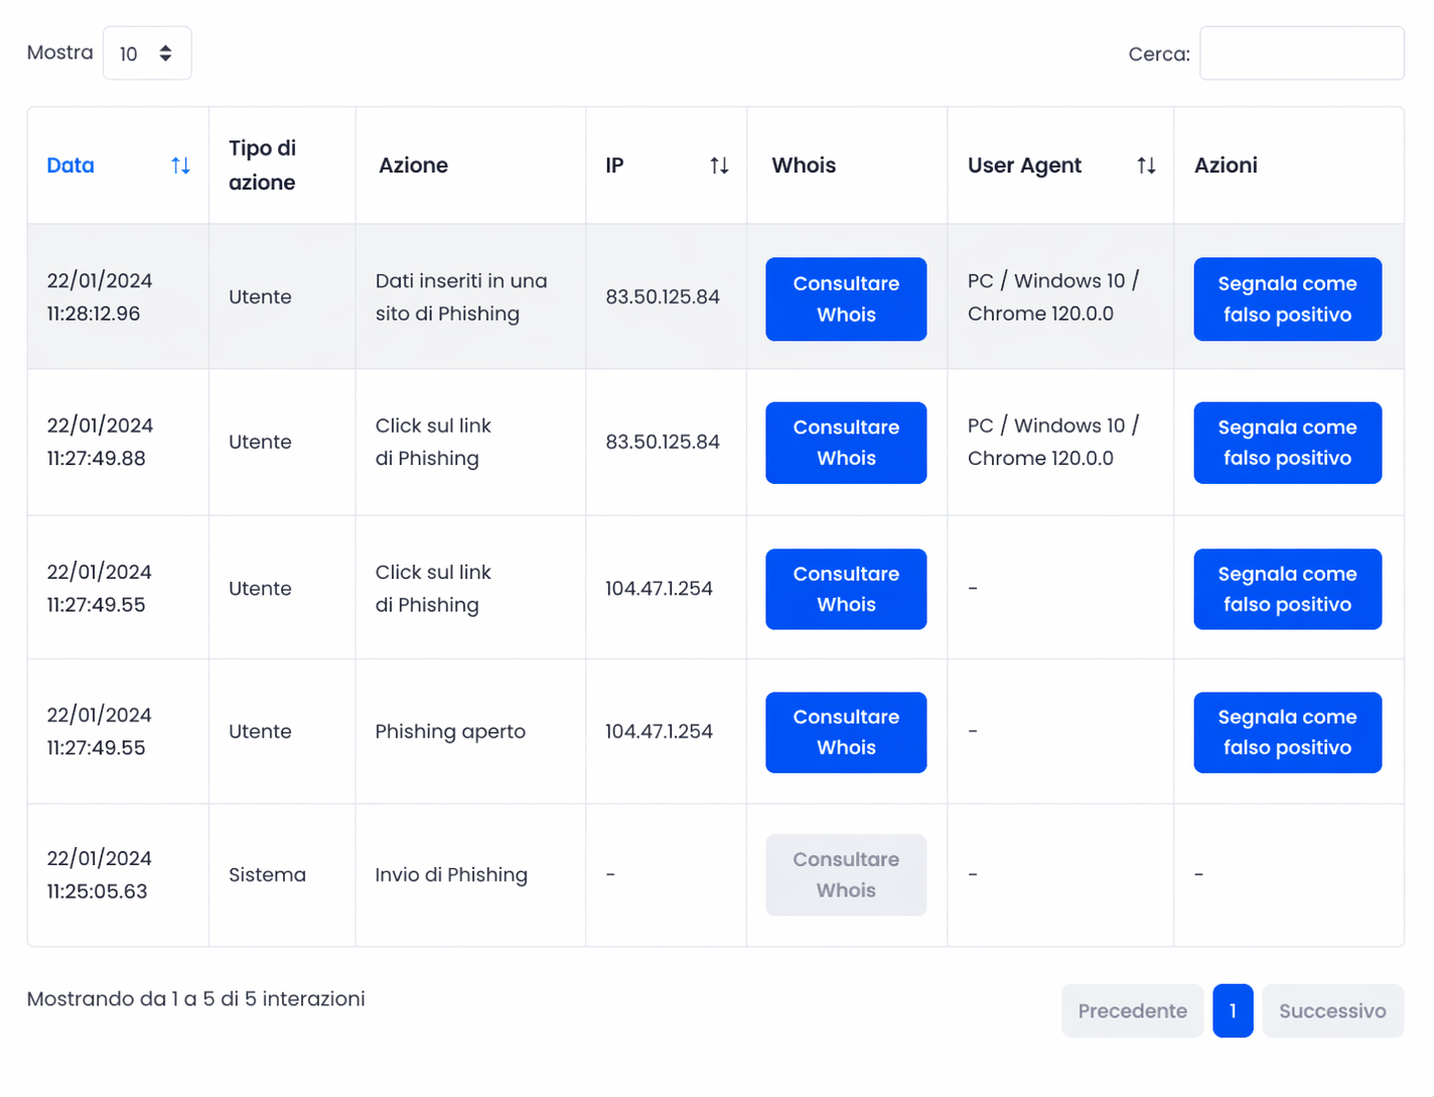Flag Phishing aperto row as falso positivo
Viewport: 1434px width, 1097px height.
pos(1287,732)
